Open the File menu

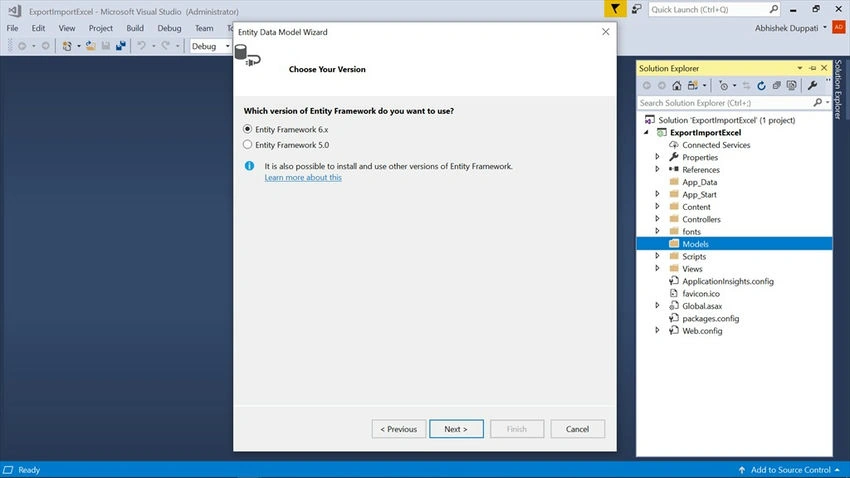12,28
